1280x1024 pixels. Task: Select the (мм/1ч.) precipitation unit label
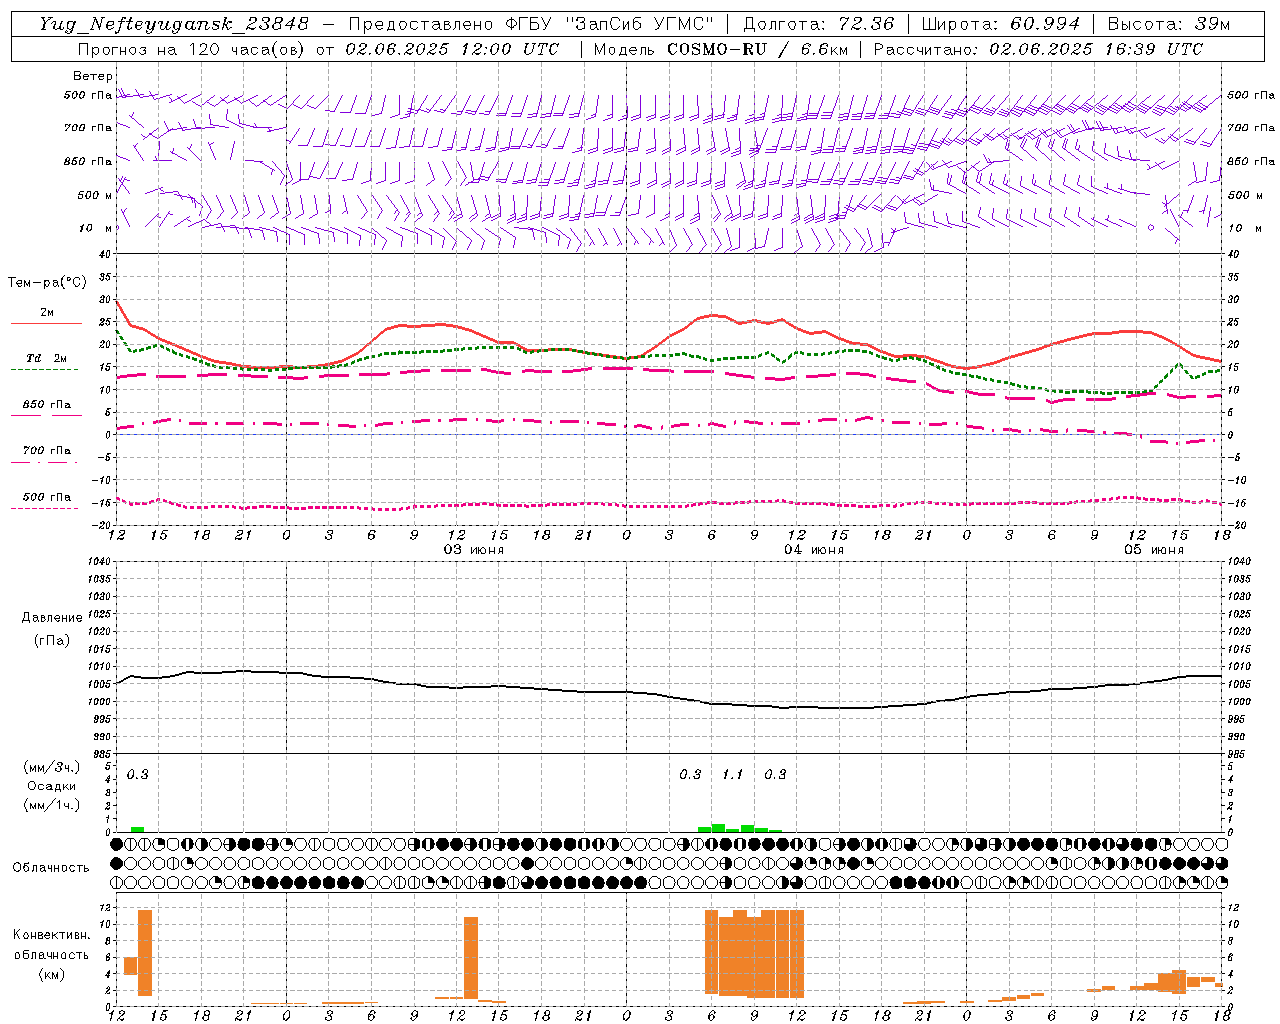pos(52,805)
